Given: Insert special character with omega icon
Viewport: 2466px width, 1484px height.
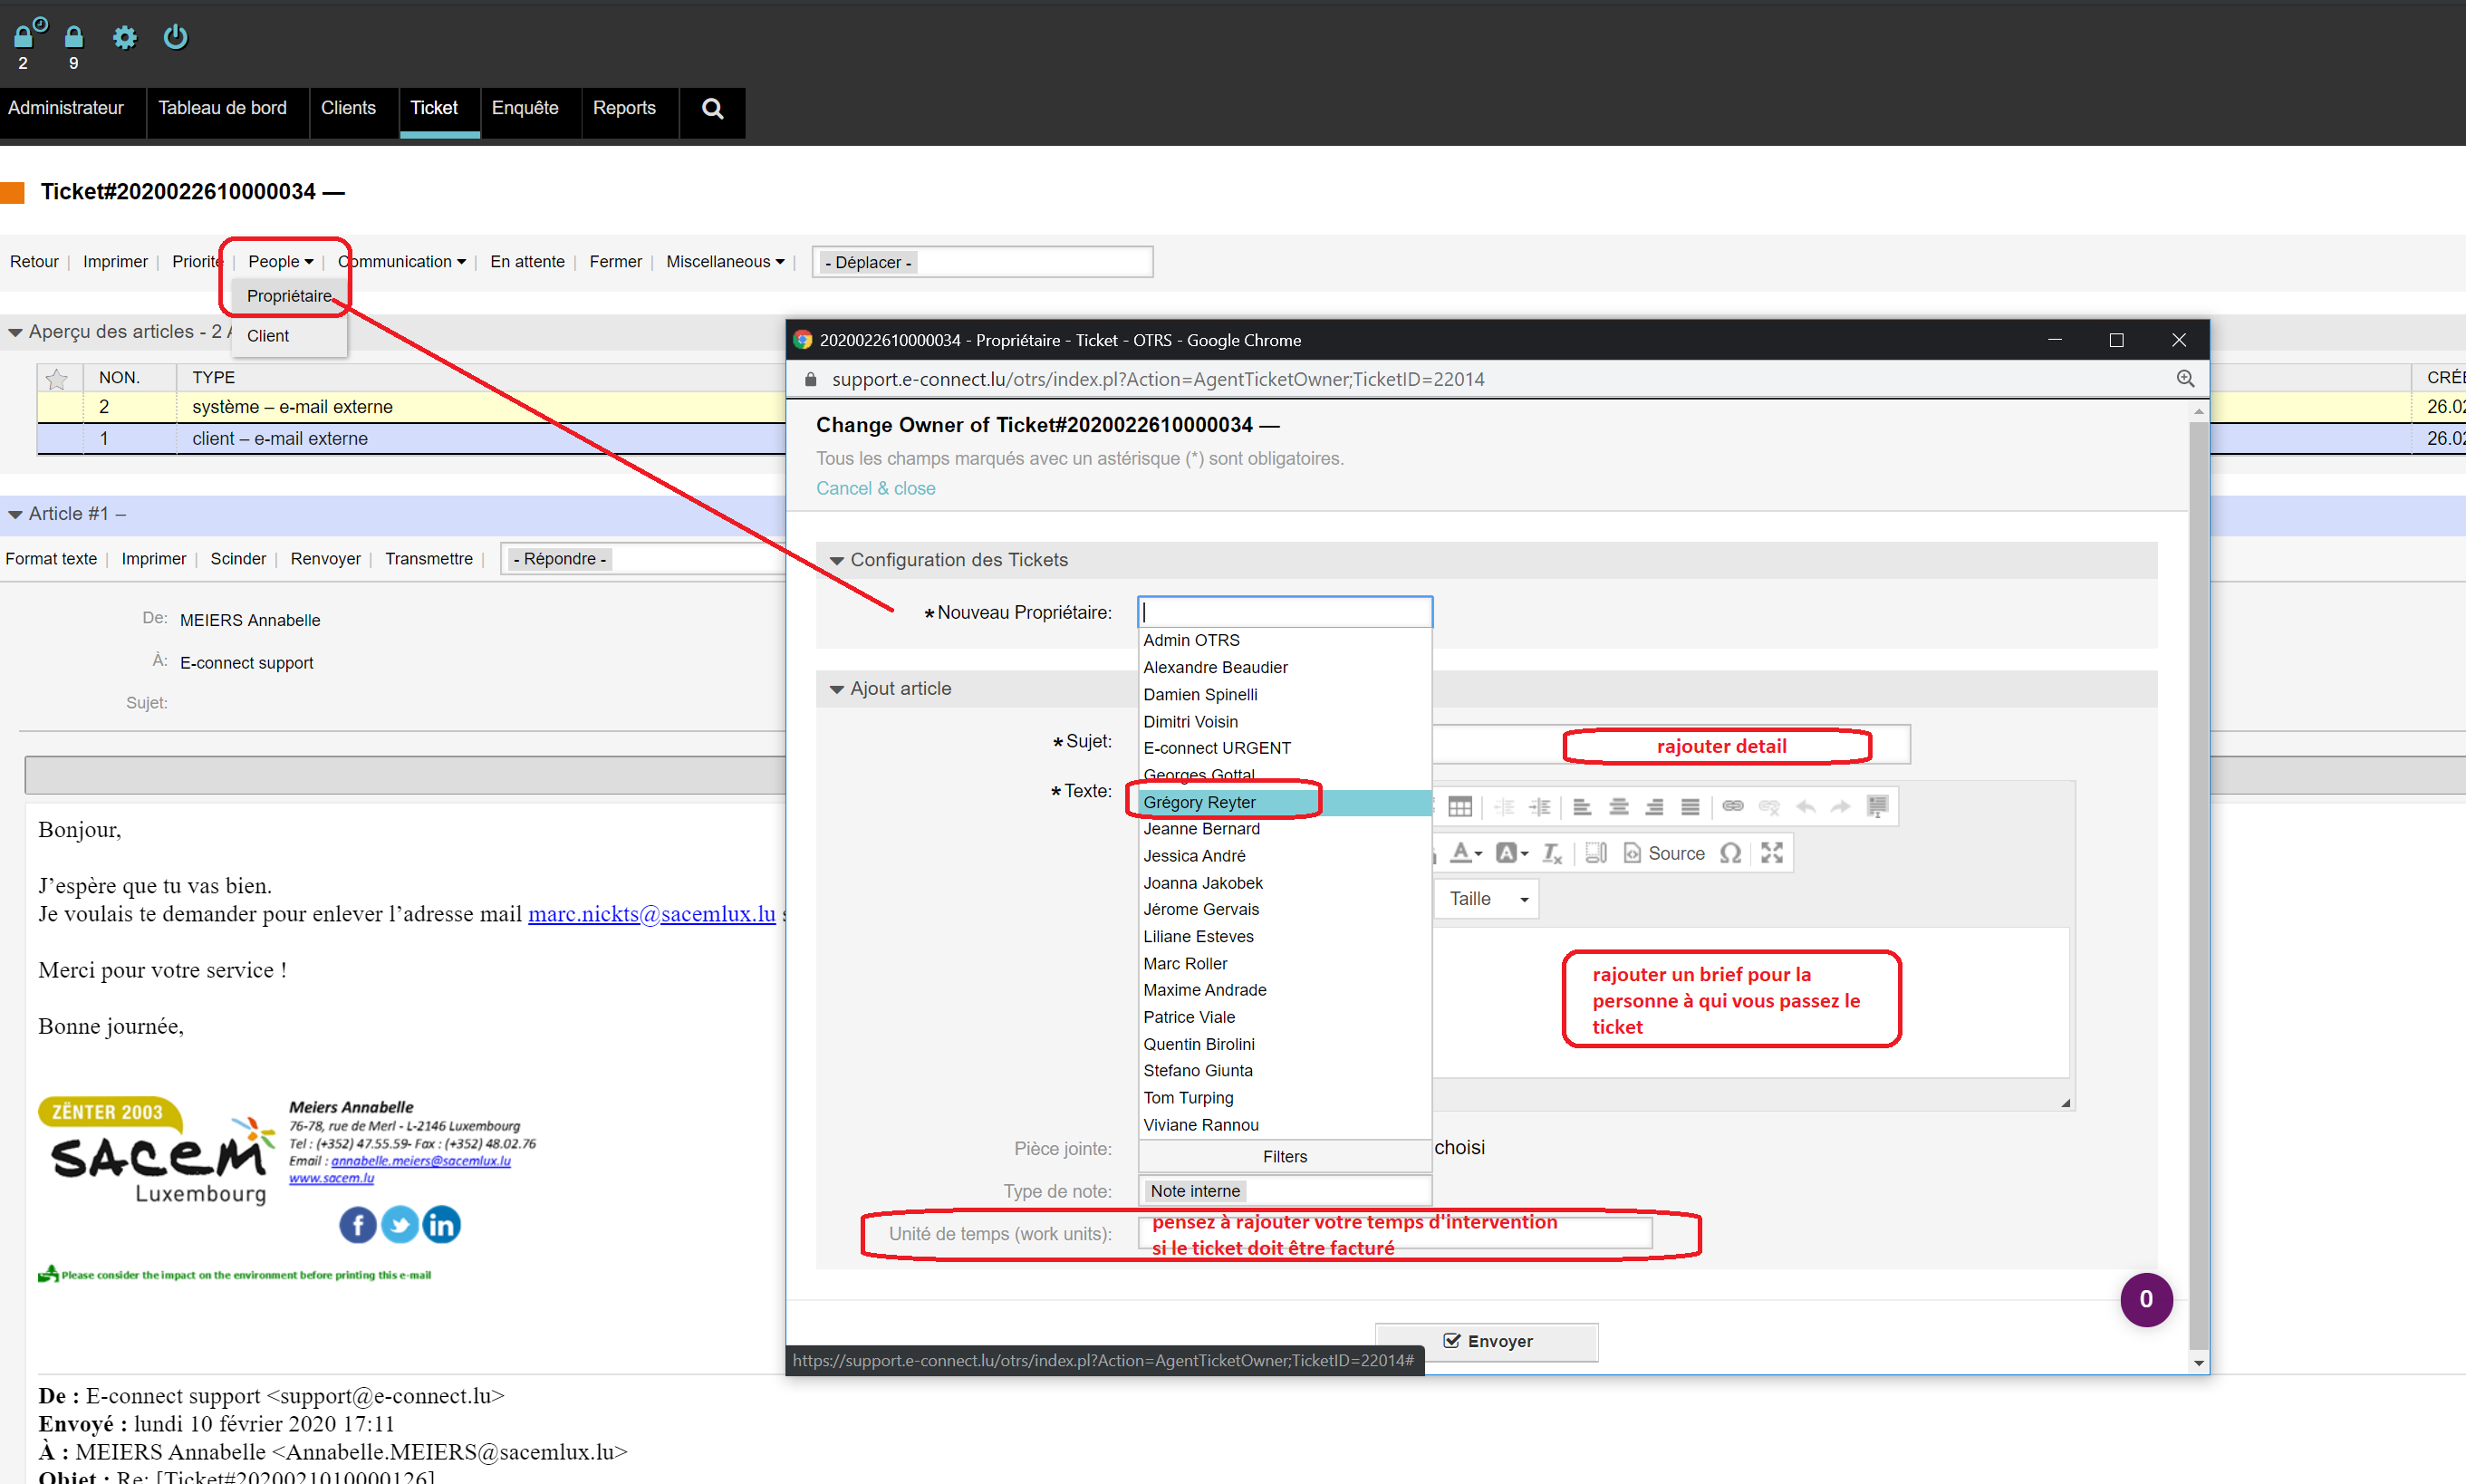Looking at the screenshot, I should (1730, 853).
